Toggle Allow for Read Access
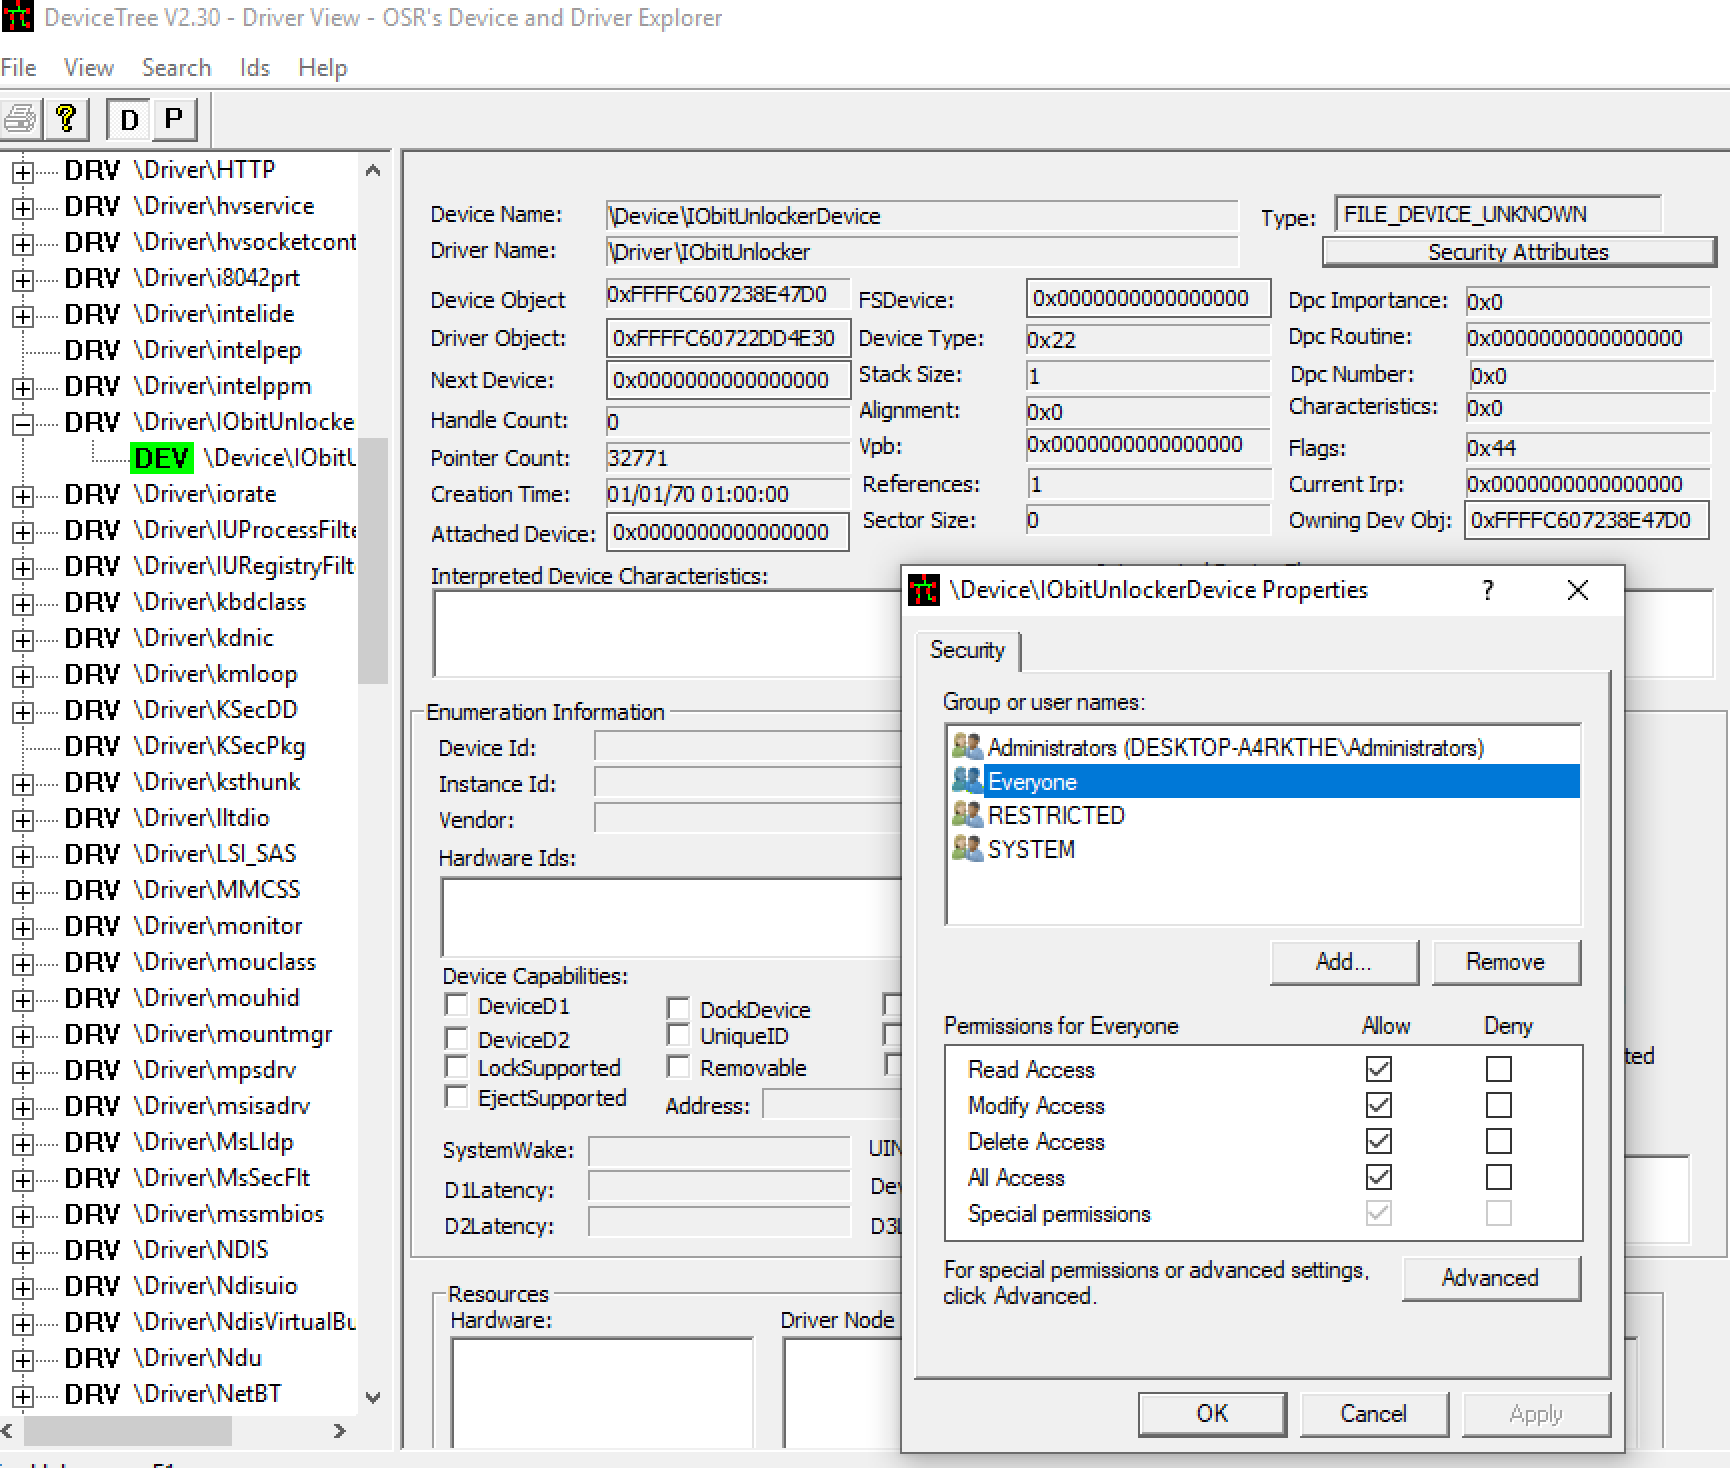Viewport: 1730px width, 1468px height. 1378,1069
